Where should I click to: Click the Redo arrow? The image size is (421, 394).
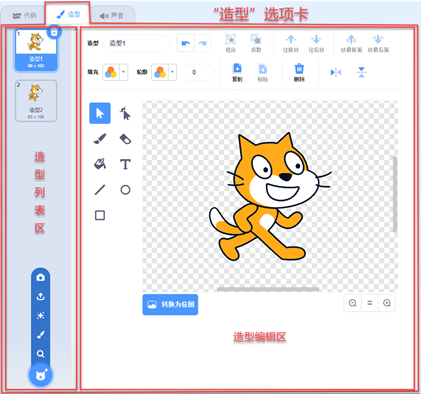(x=203, y=43)
